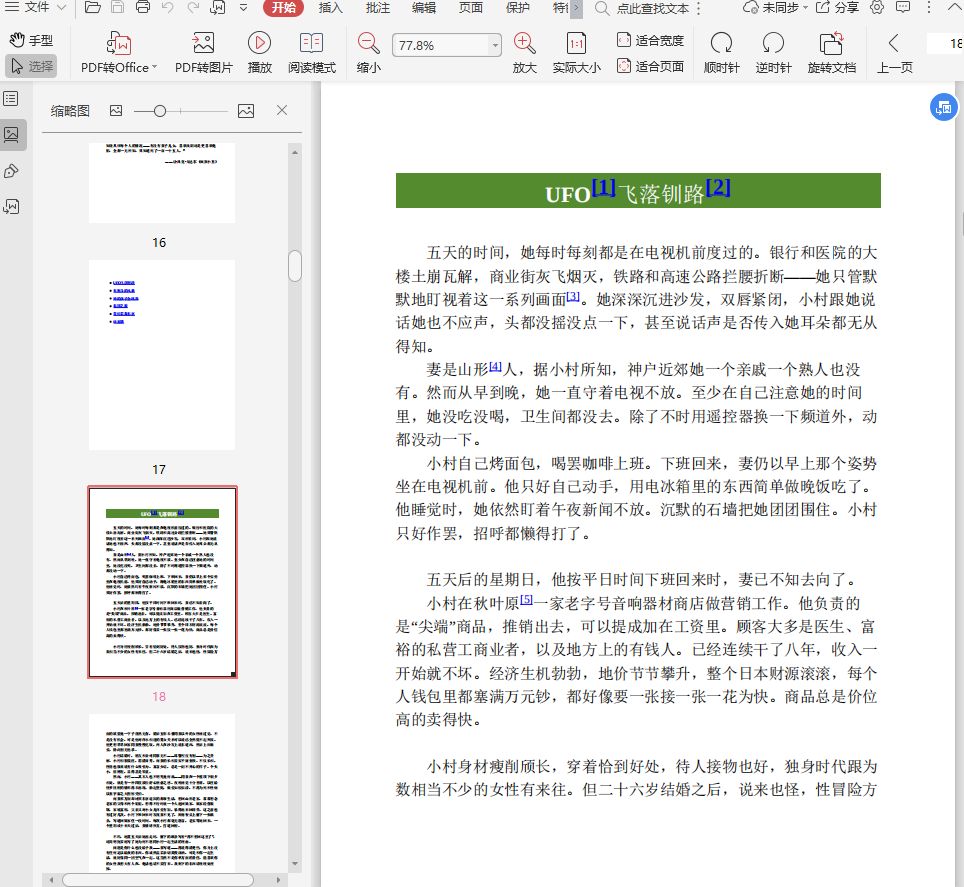
Task: Go to 上一页 previous page
Action: (894, 45)
